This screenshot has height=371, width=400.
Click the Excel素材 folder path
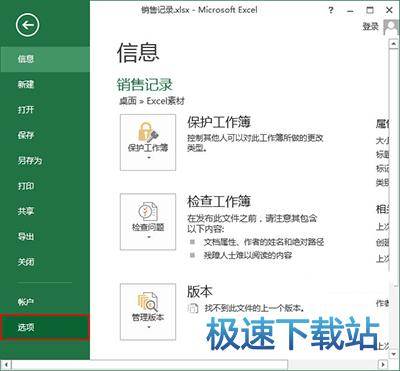point(165,101)
